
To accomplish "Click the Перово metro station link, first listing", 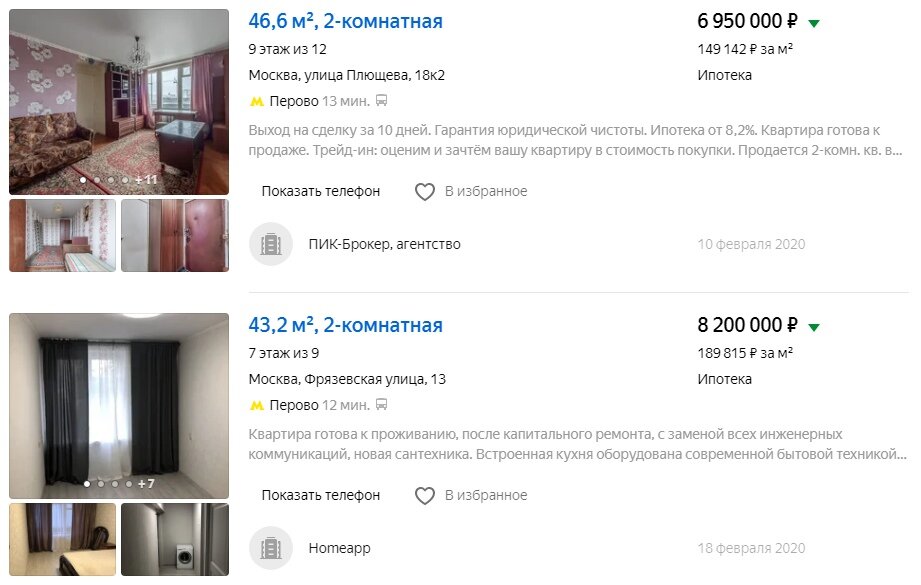I will pos(294,101).
